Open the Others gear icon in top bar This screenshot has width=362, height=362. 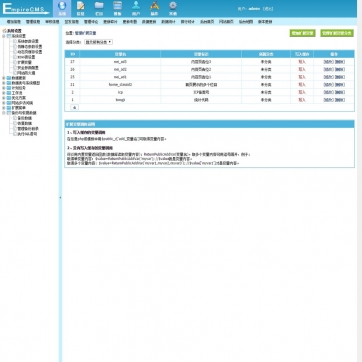point(173,9)
